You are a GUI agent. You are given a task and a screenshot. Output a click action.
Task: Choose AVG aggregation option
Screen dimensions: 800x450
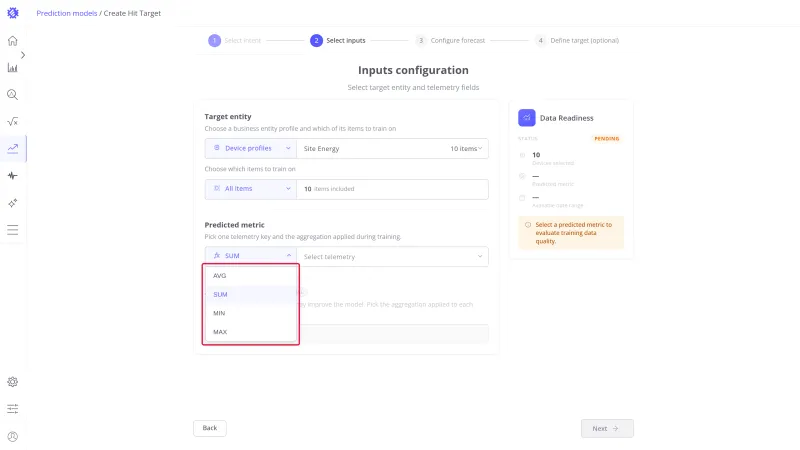click(x=251, y=276)
